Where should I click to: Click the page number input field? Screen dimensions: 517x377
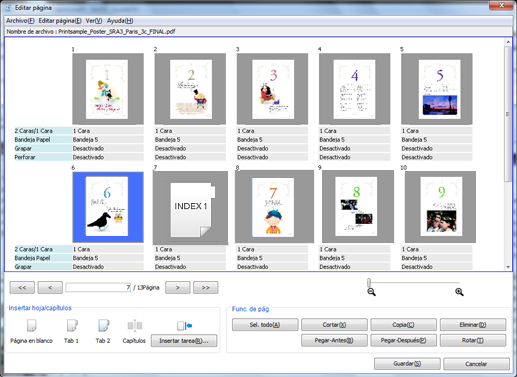(x=98, y=287)
